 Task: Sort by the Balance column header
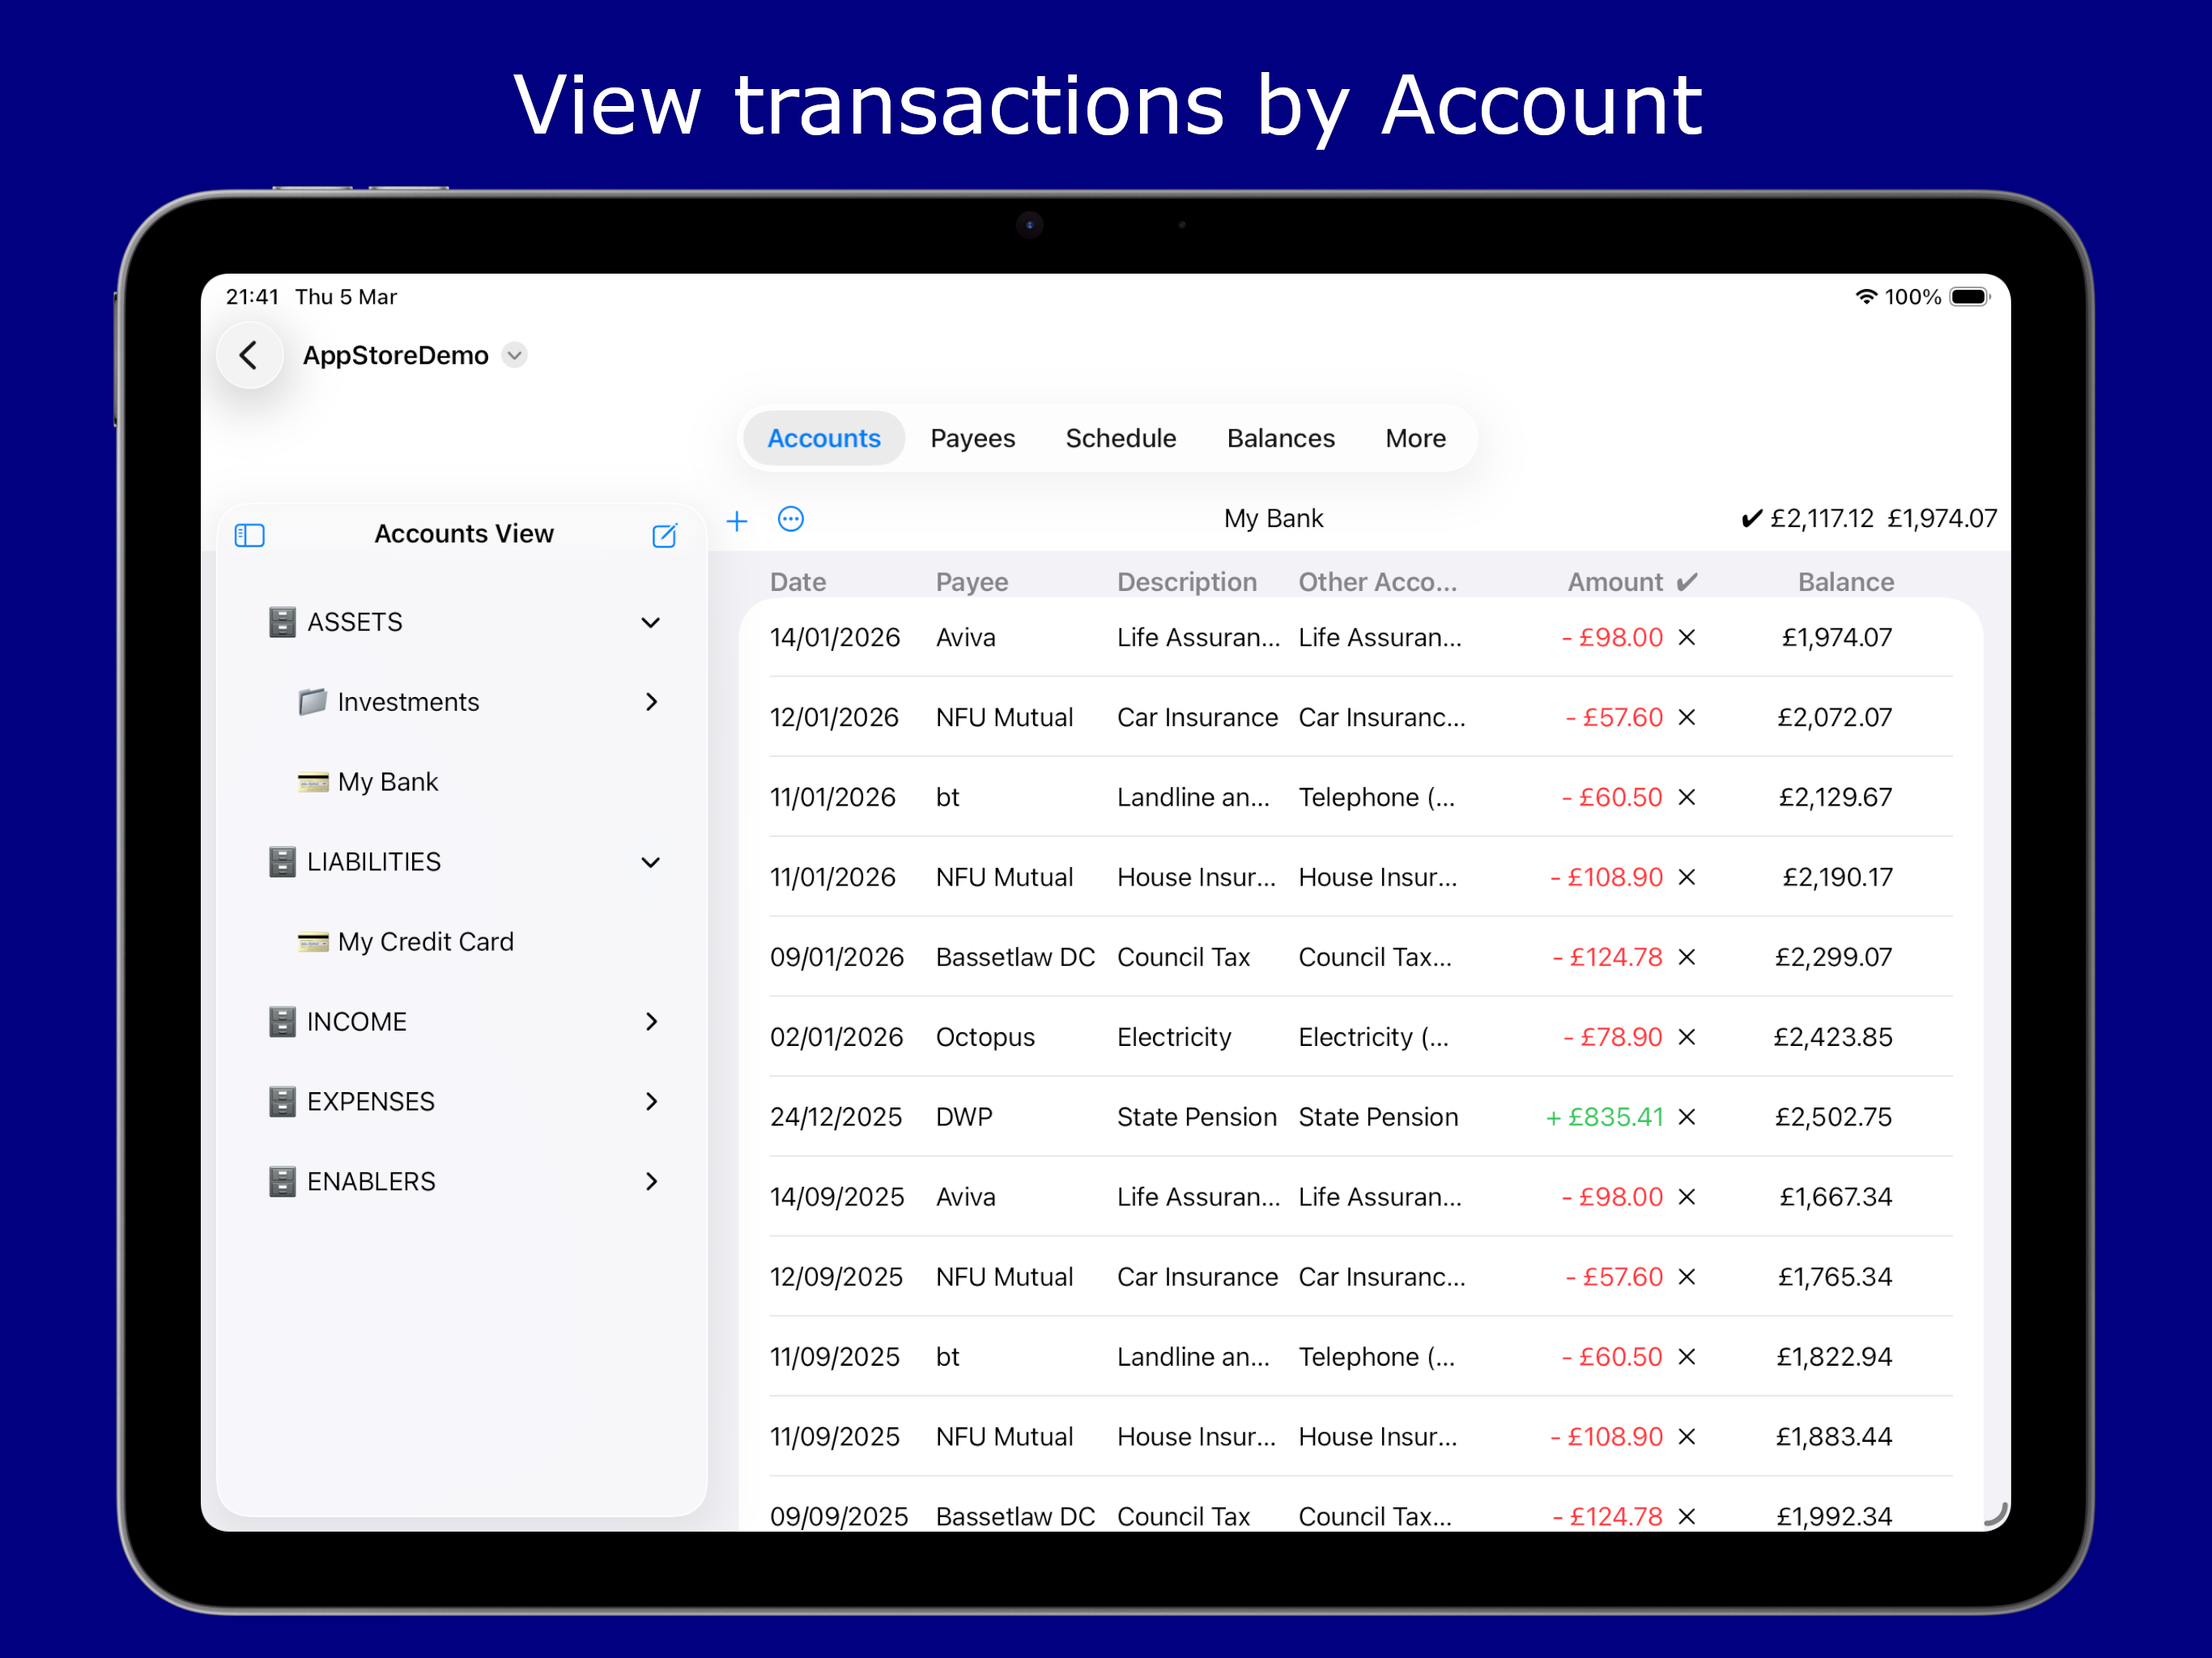pyautogui.click(x=1846, y=582)
